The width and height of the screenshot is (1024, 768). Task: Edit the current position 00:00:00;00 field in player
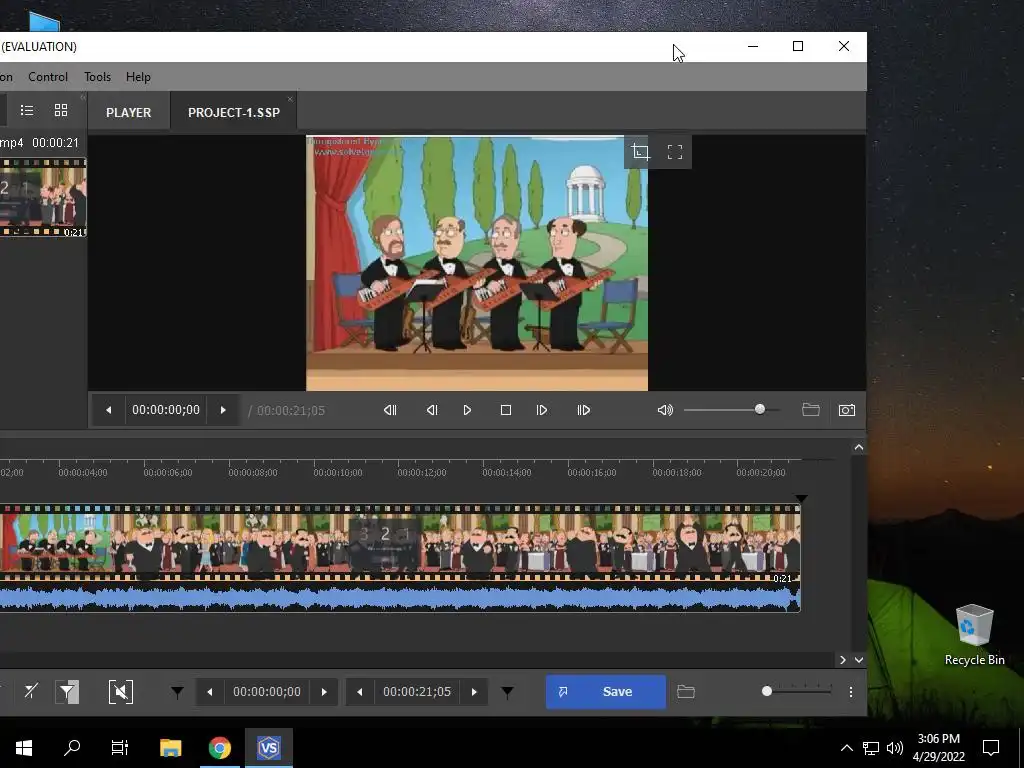pyautogui.click(x=166, y=410)
